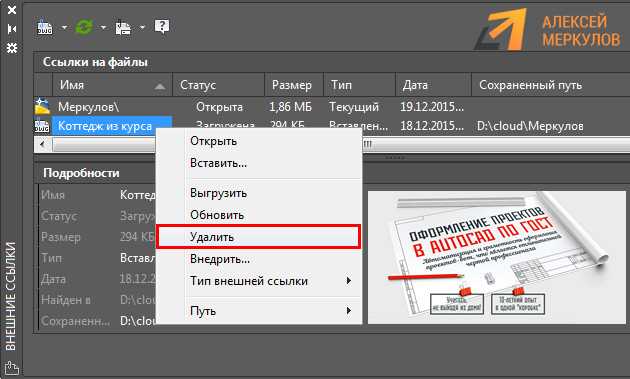Expand the Путь submenu

(x=259, y=311)
